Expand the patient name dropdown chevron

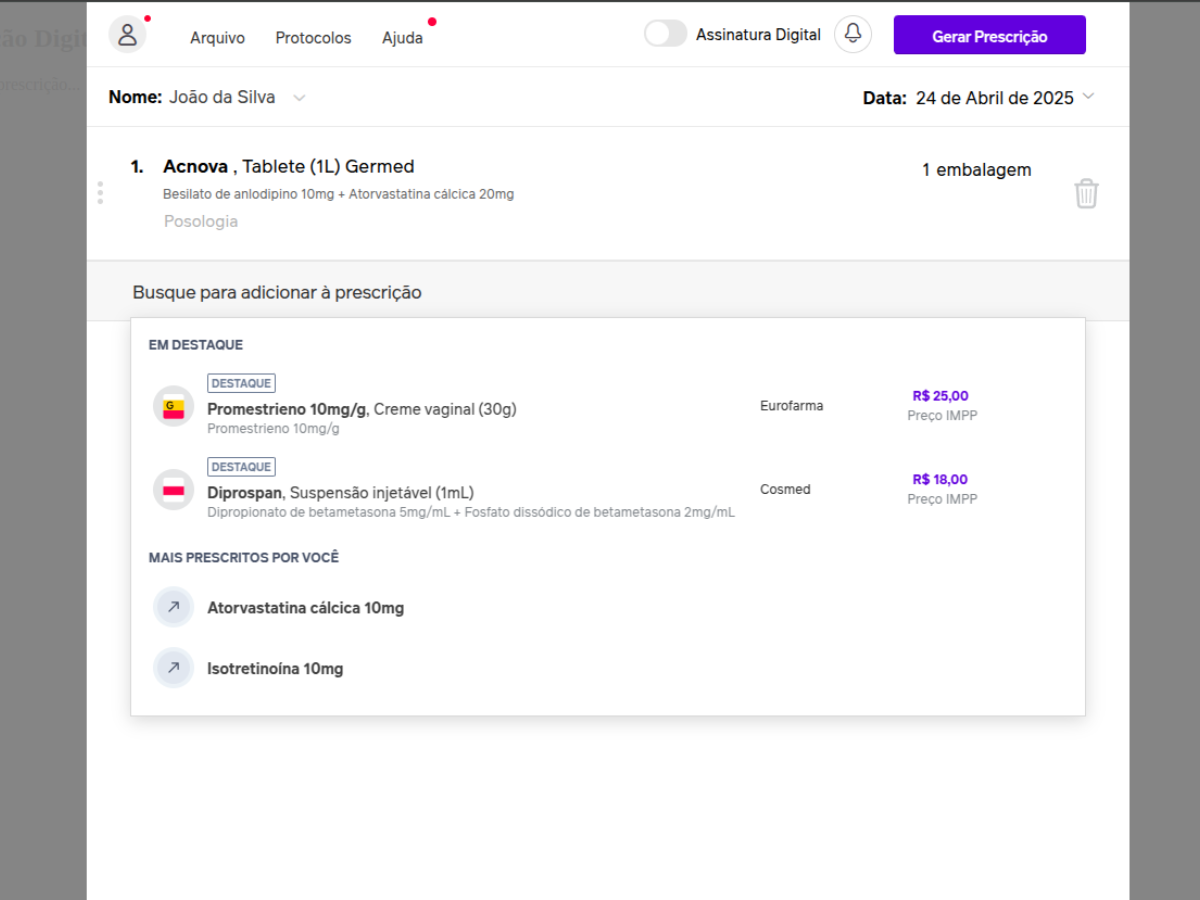click(x=299, y=98)
